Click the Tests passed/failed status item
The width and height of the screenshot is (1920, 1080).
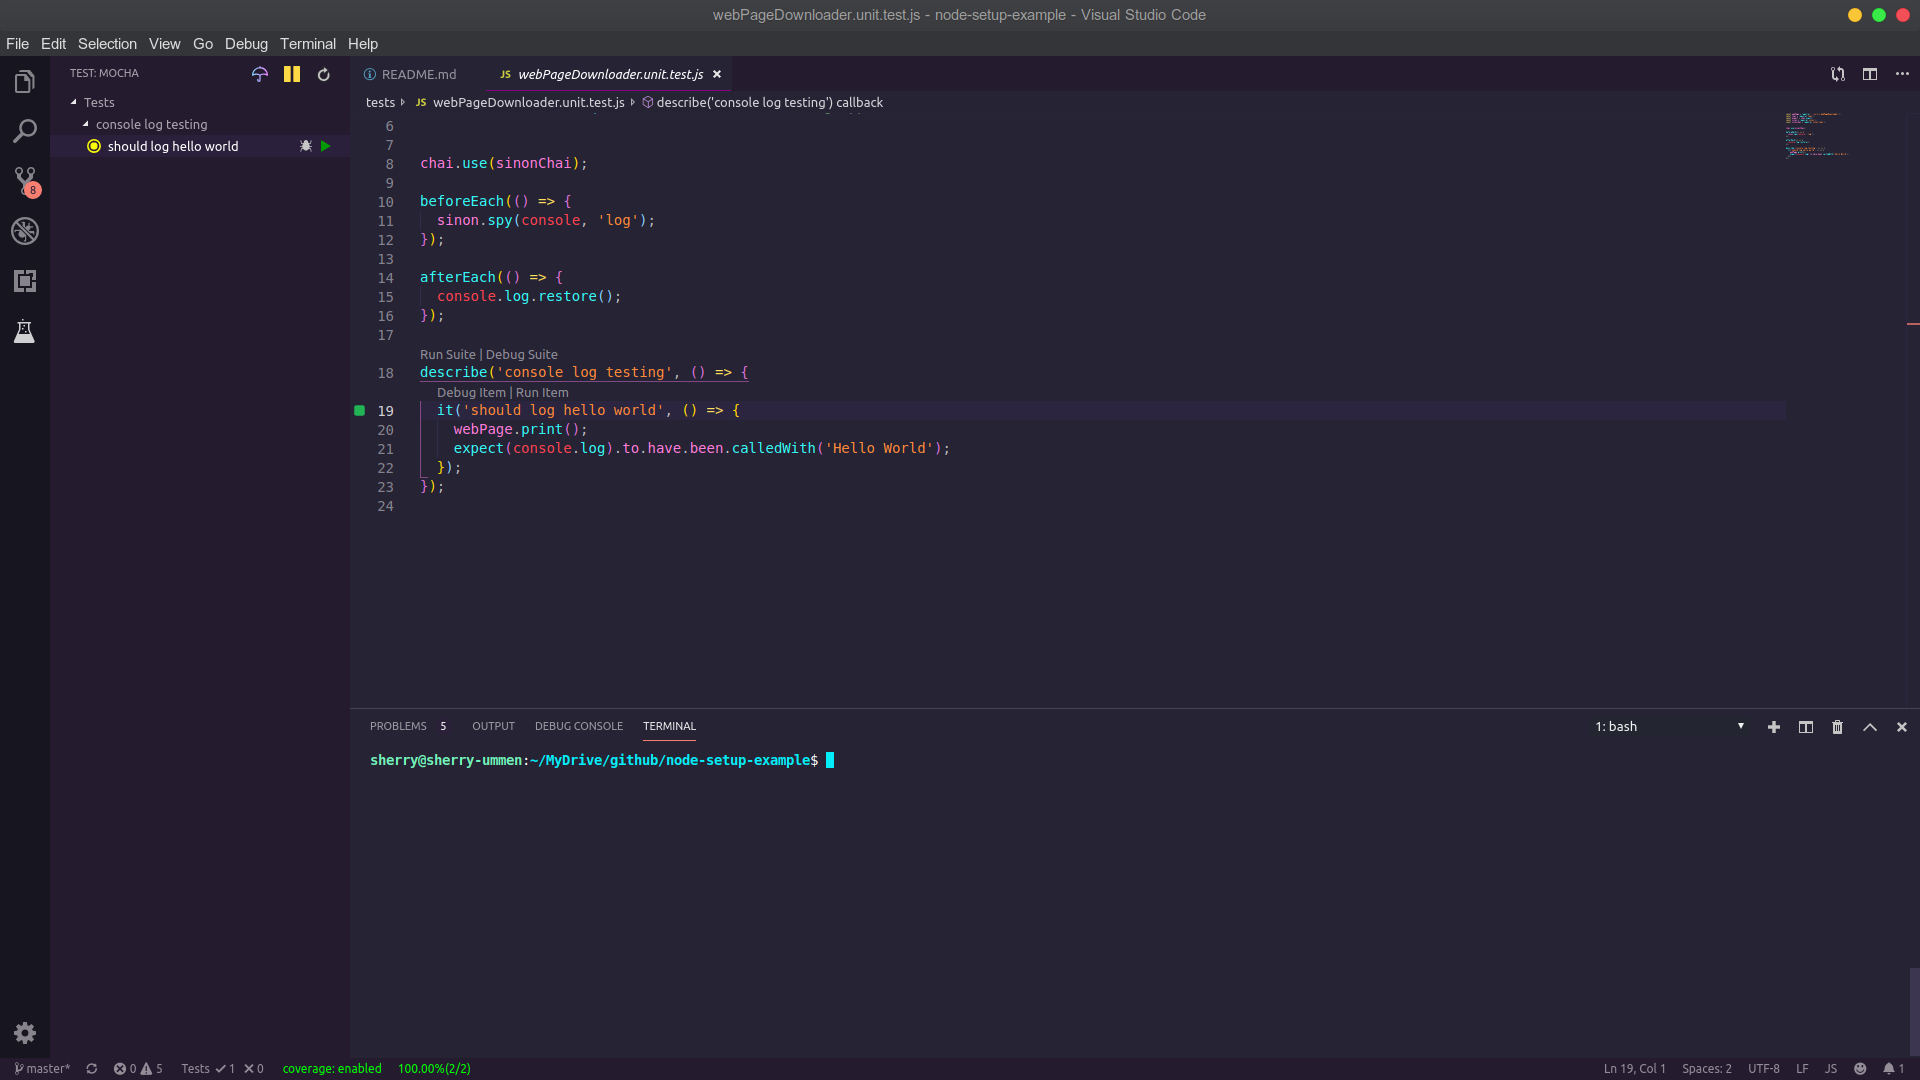pos(222,1069)
